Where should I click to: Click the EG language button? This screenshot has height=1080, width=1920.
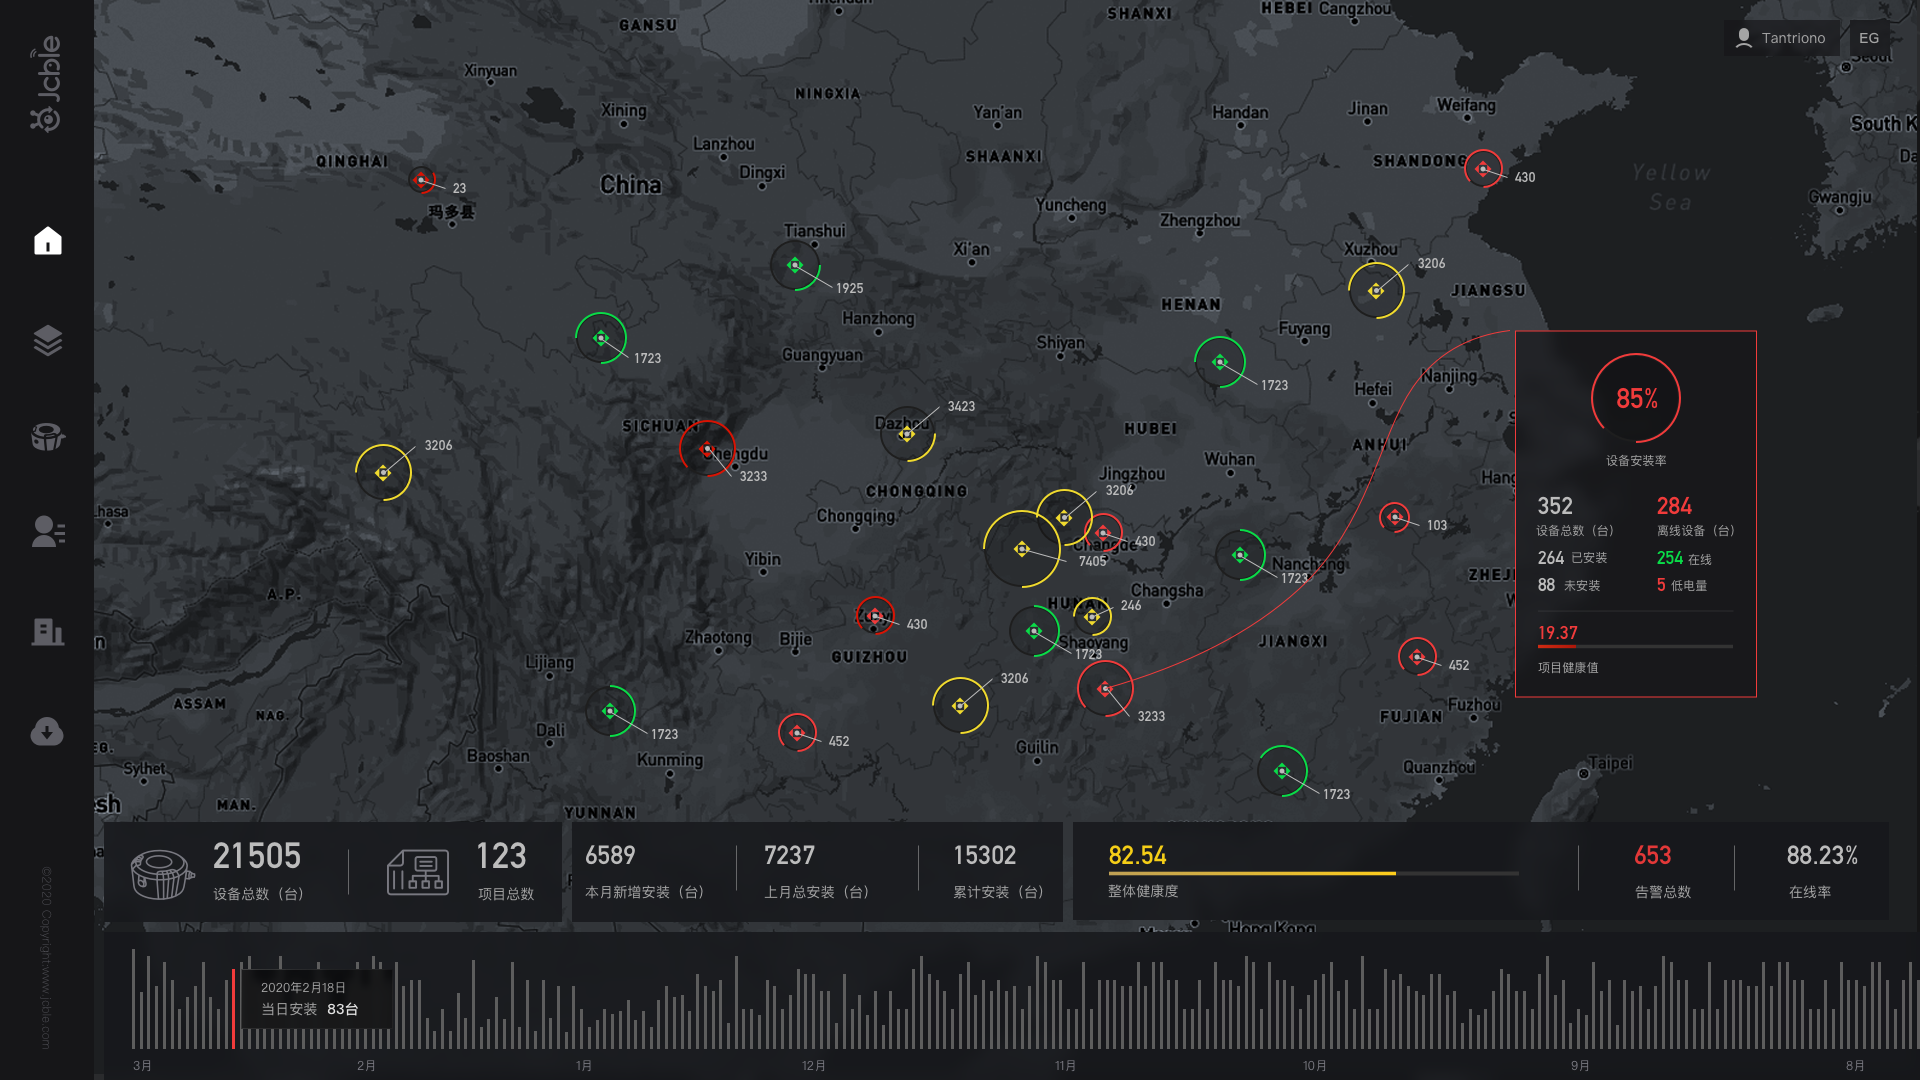coord(1868,38)
